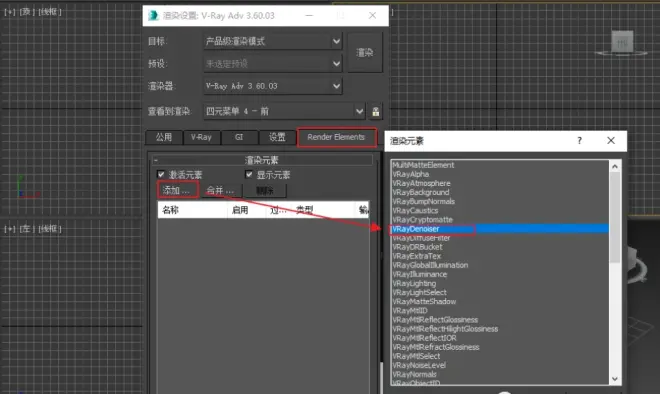Click the 类型 column header
The height and width of the screenshot is (394, 660).
pos(324,210)
